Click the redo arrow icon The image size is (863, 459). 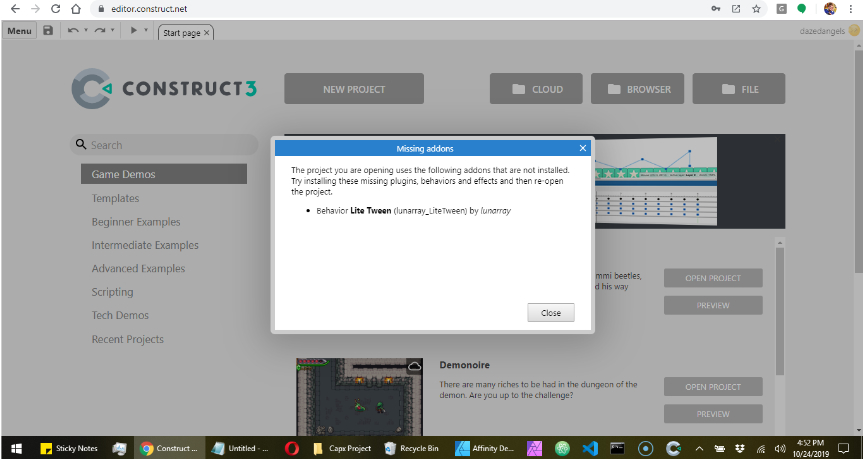100,31
